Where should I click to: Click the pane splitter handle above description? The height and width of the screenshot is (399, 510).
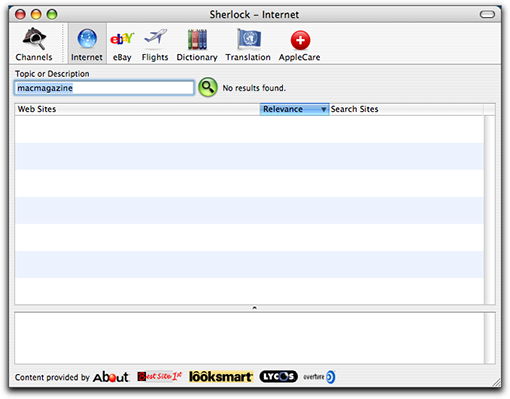coord(255,308)
